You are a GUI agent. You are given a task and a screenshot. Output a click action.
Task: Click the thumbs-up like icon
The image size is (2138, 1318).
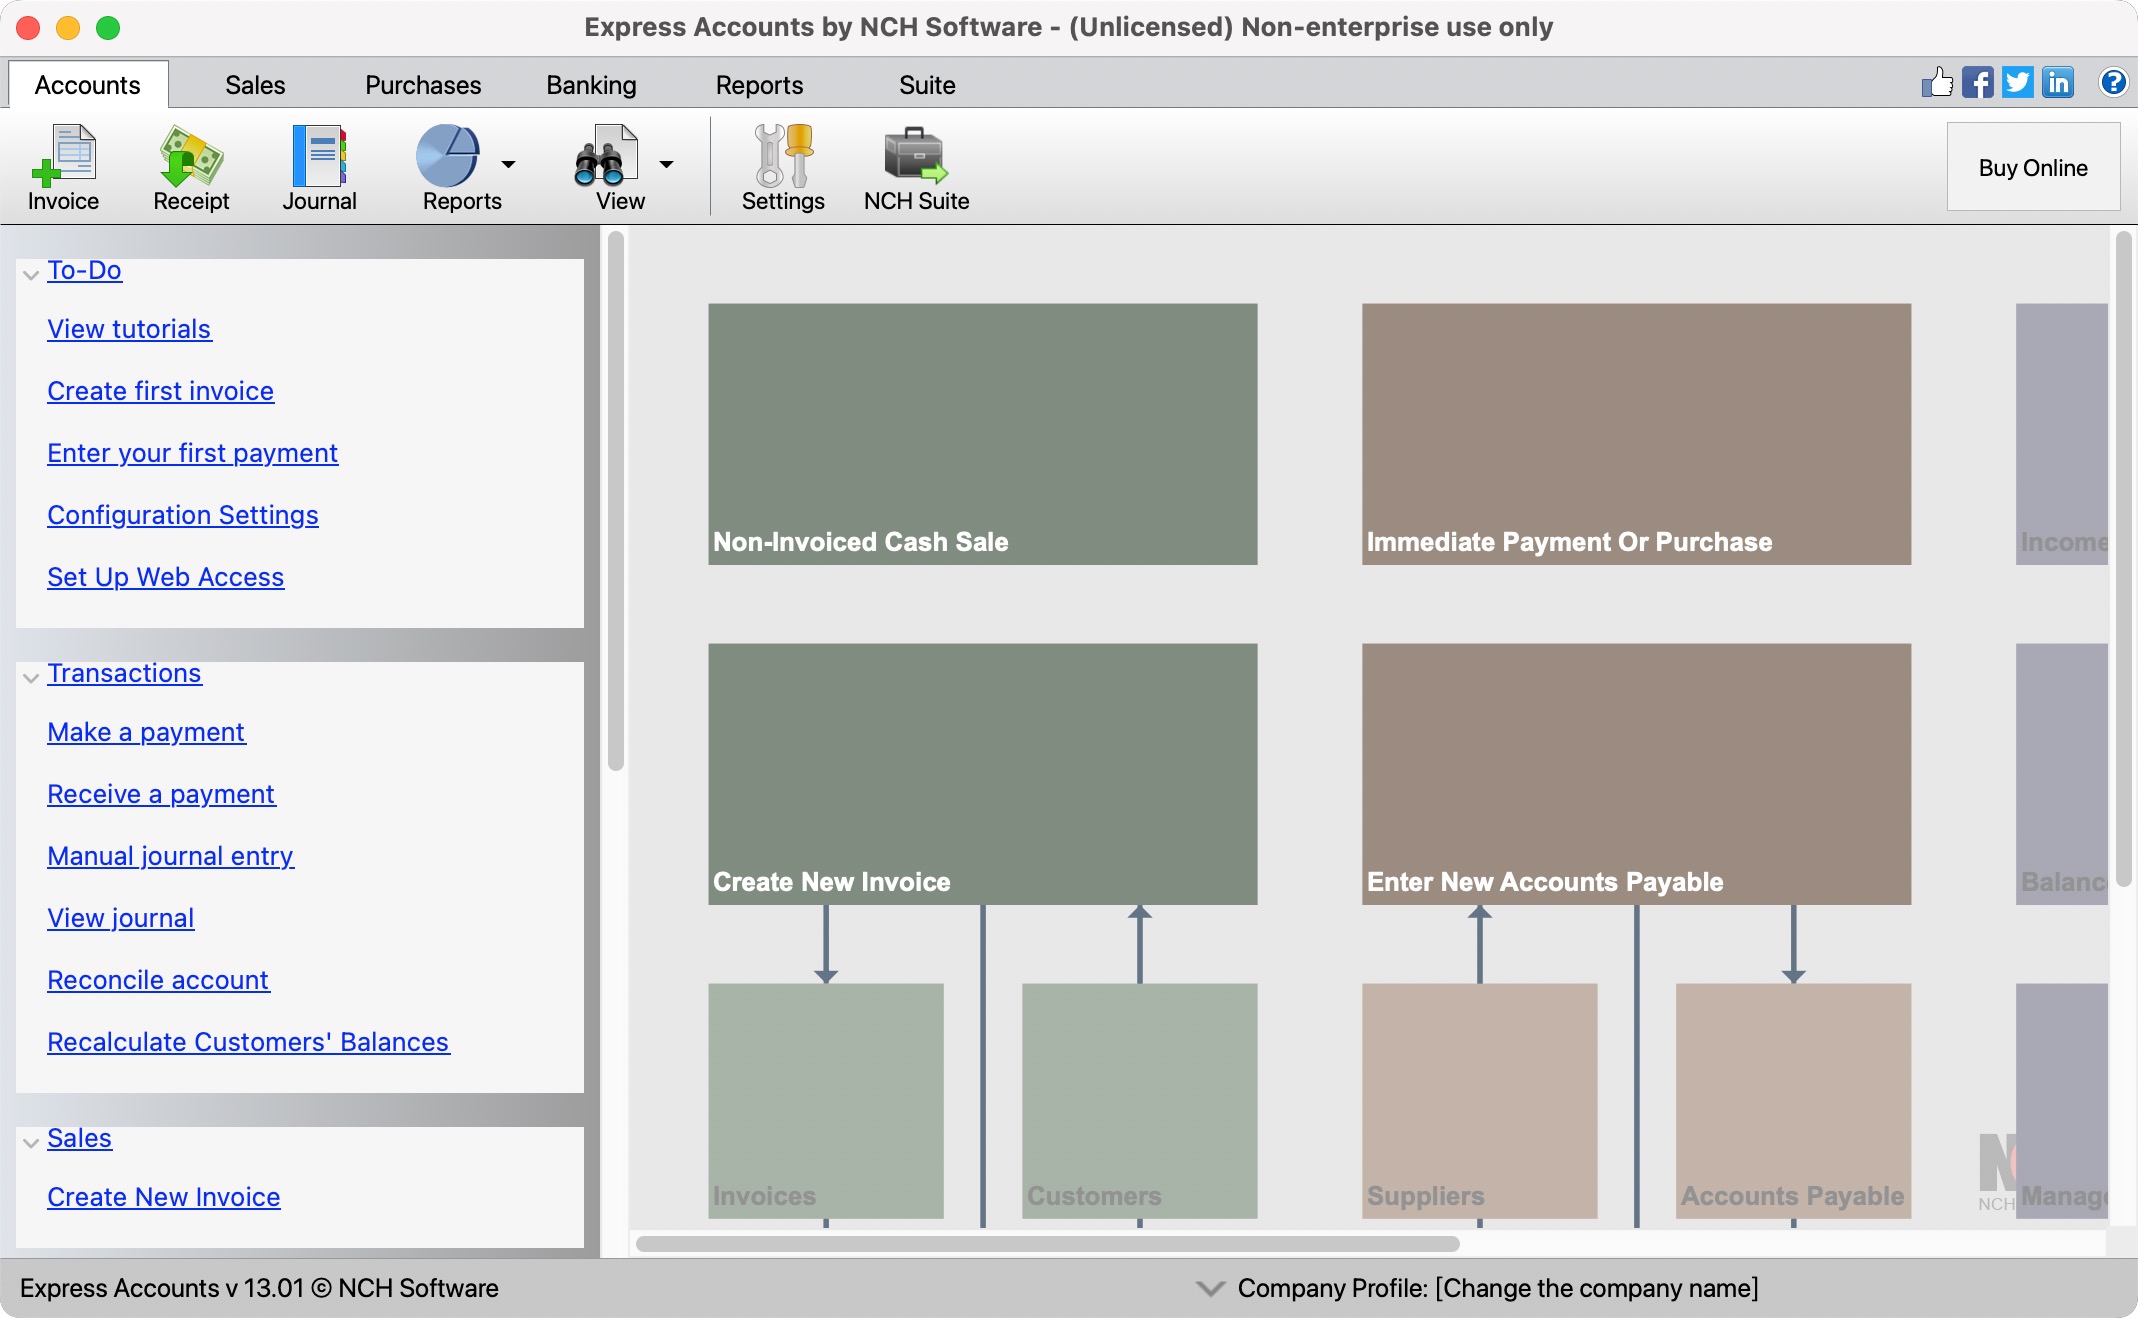(x=1937, y=82)
